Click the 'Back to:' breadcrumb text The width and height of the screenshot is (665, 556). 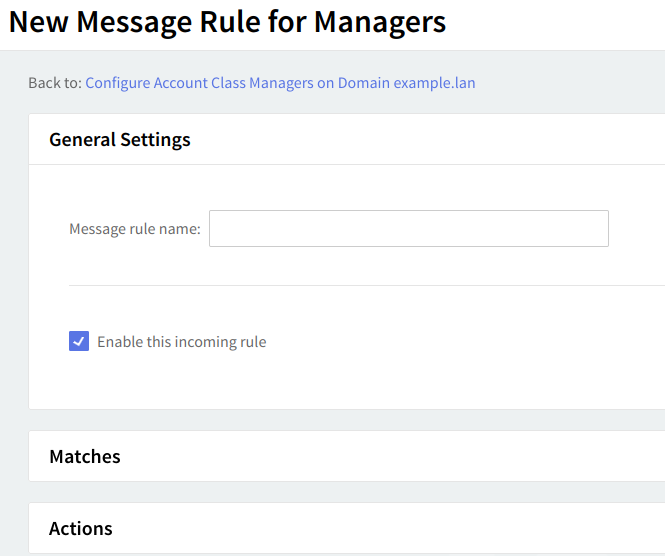[55, 83]
